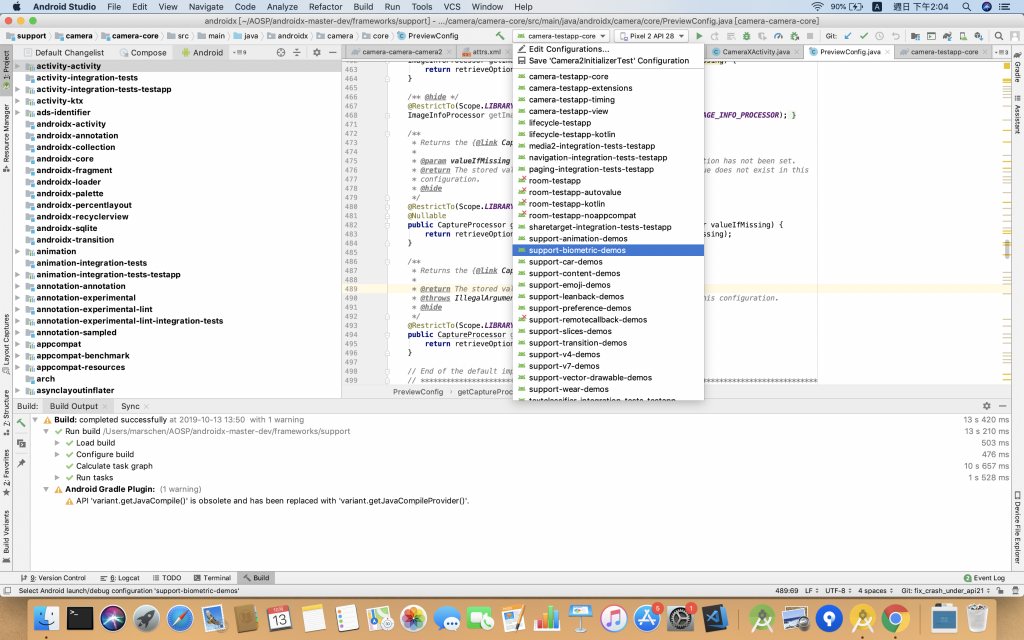Hide the Project panel with minus icon
This screenshot has height=640, width=1024.
coord(332,52)
